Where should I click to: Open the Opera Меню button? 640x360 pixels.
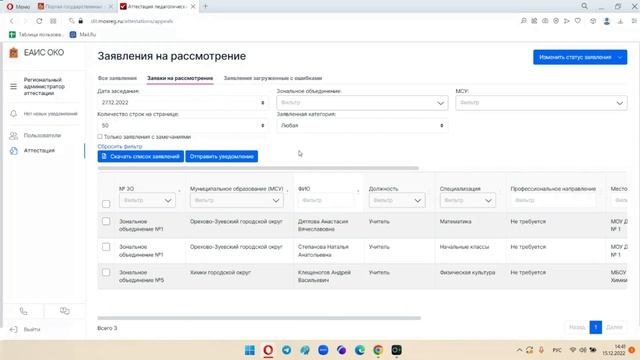click(18, 6)
